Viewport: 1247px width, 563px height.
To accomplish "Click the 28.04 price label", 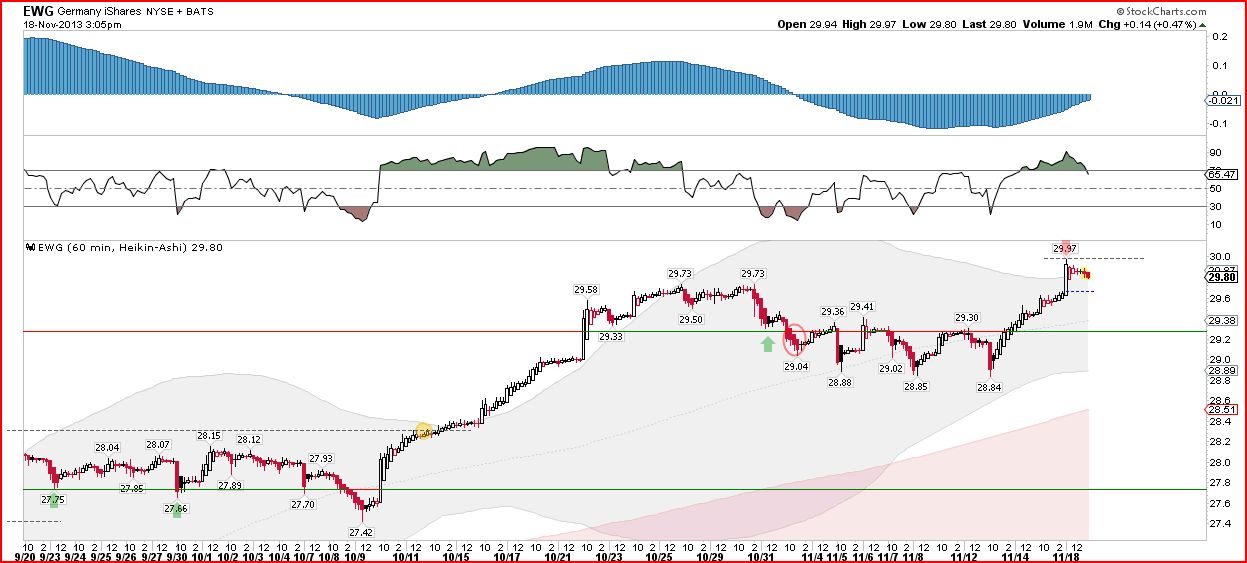I will click(x=107, y=447).
